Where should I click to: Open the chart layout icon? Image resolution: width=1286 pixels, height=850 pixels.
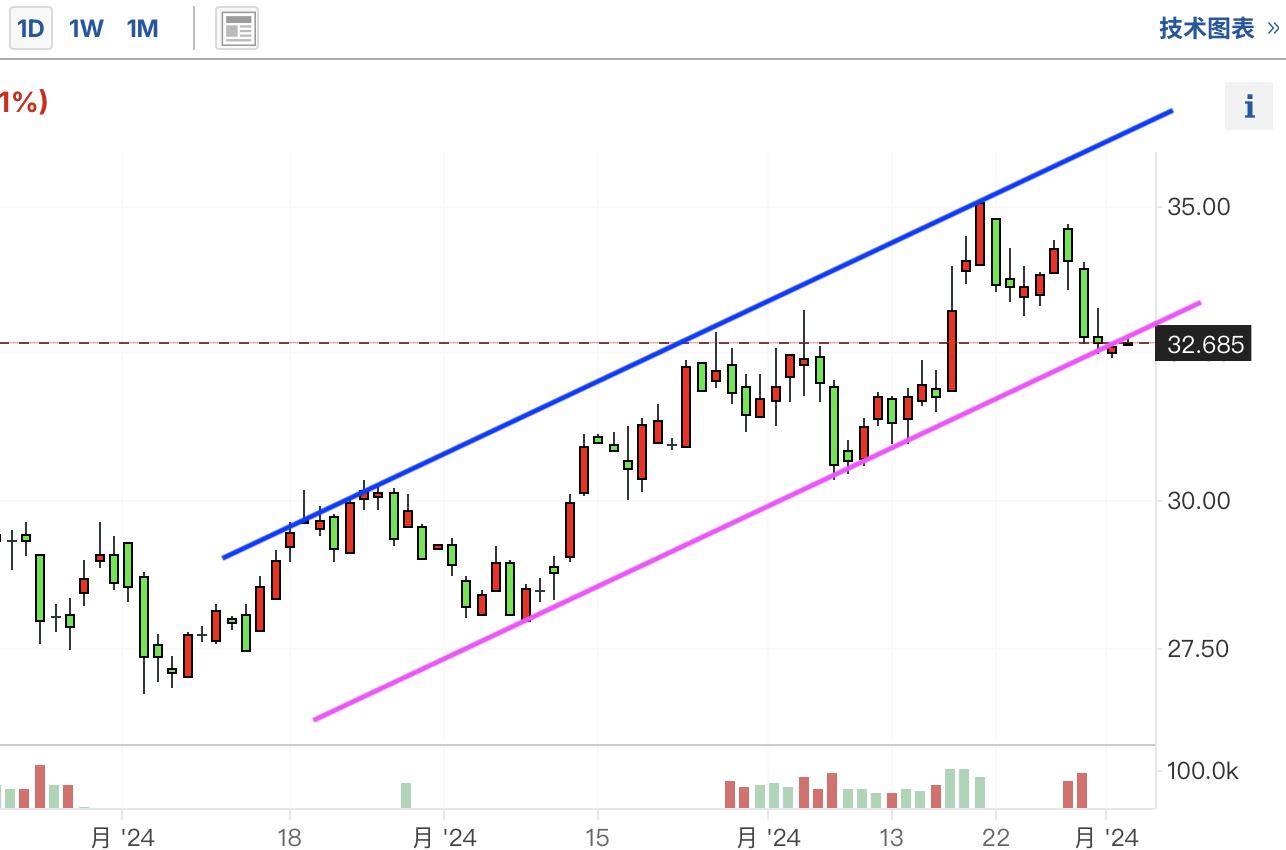pyautogui.click(x=237, y=28)
